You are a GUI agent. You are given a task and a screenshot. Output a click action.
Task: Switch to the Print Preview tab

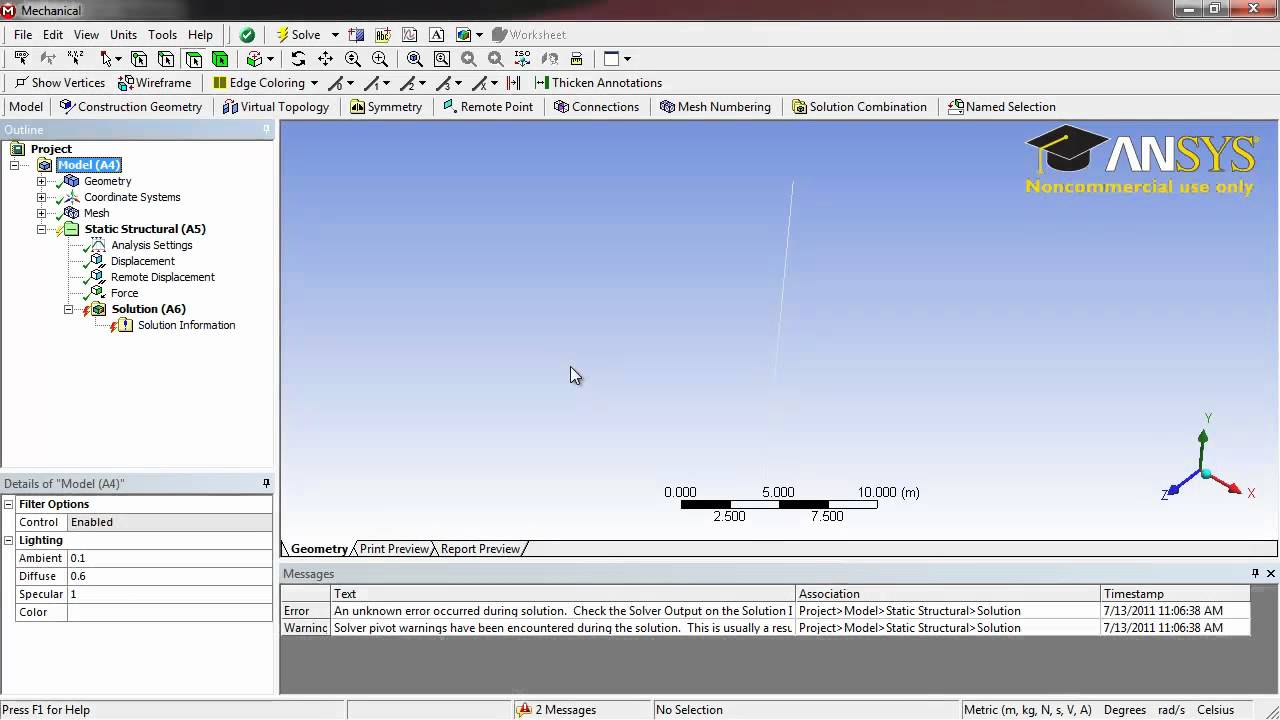tap(394, 549)
